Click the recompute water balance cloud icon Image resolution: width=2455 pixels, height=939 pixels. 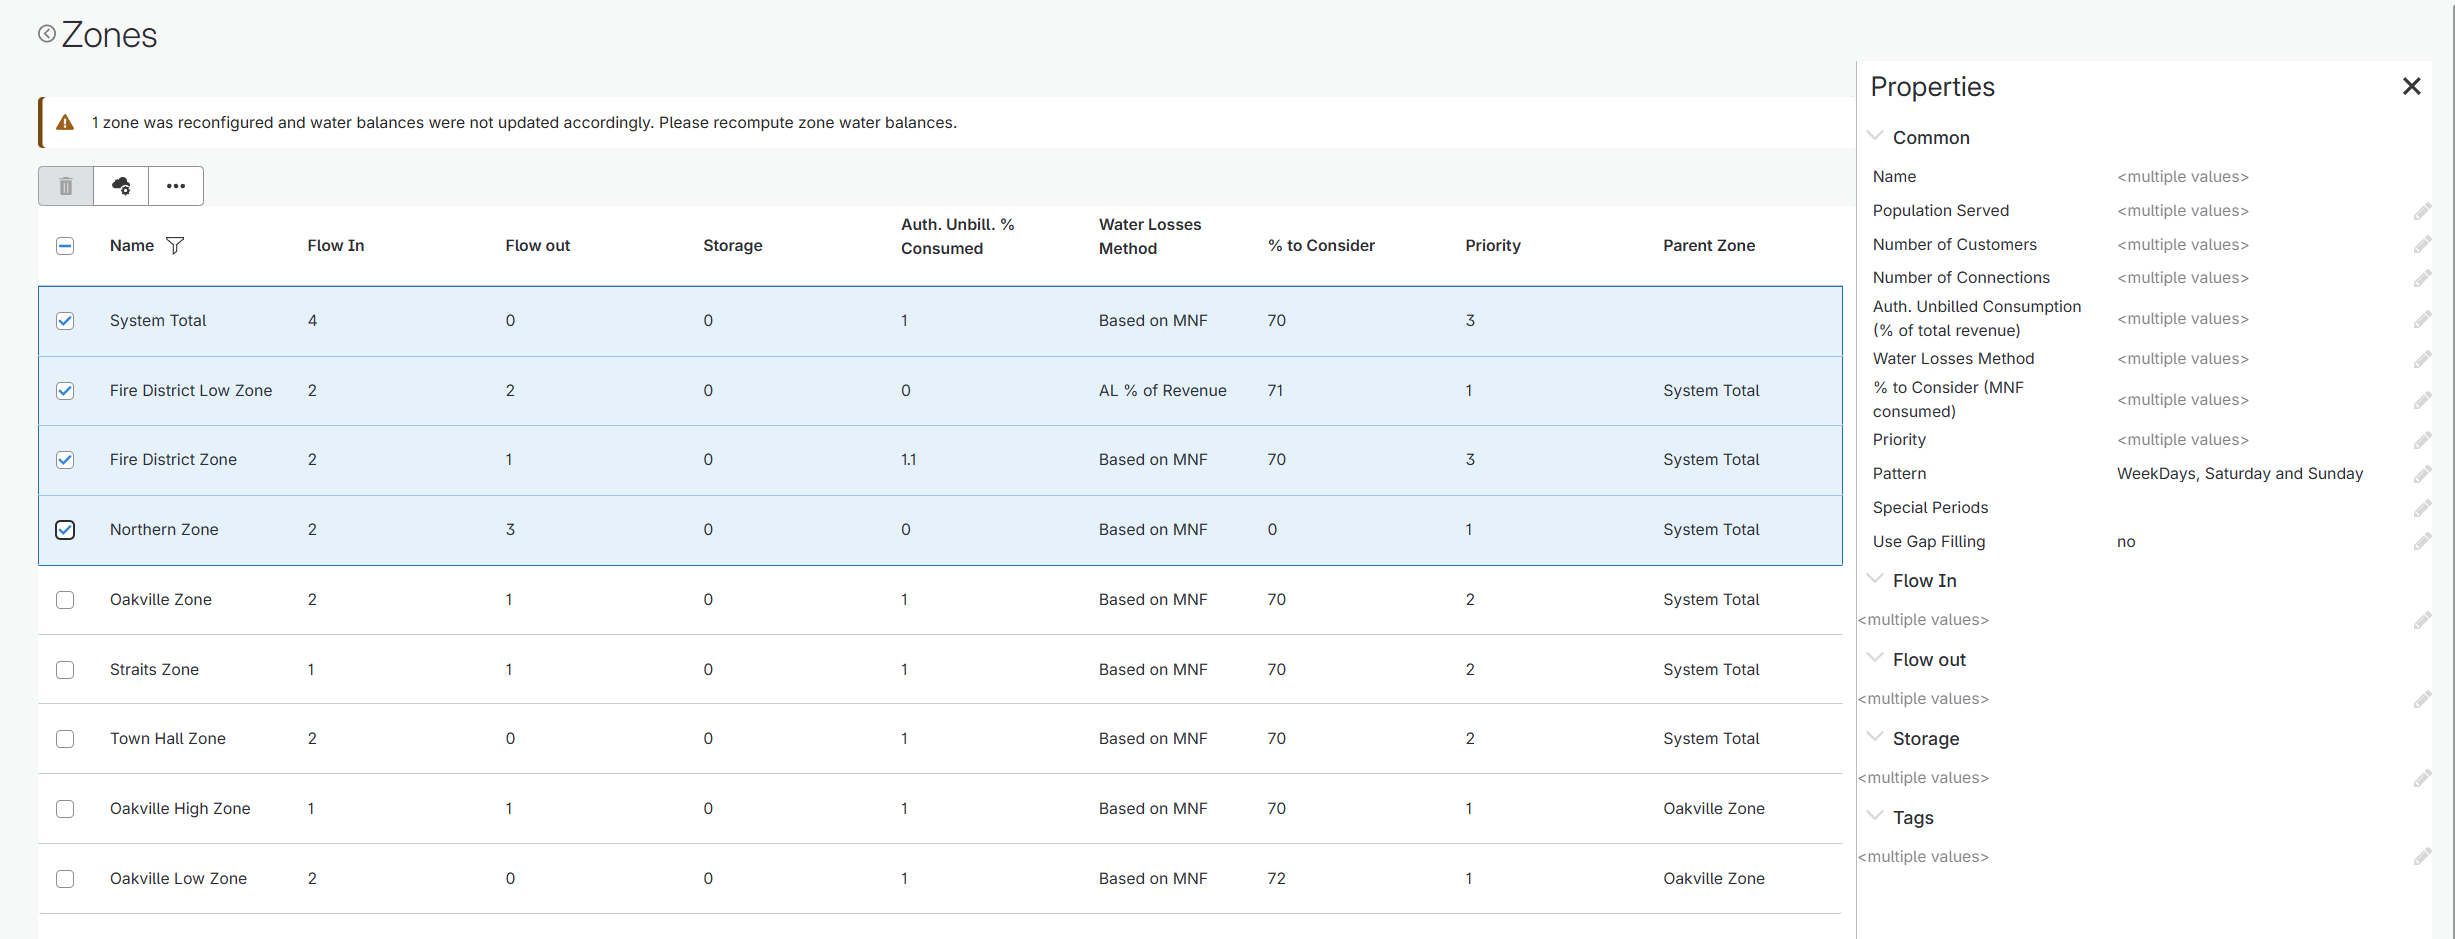tap(121, 186)
